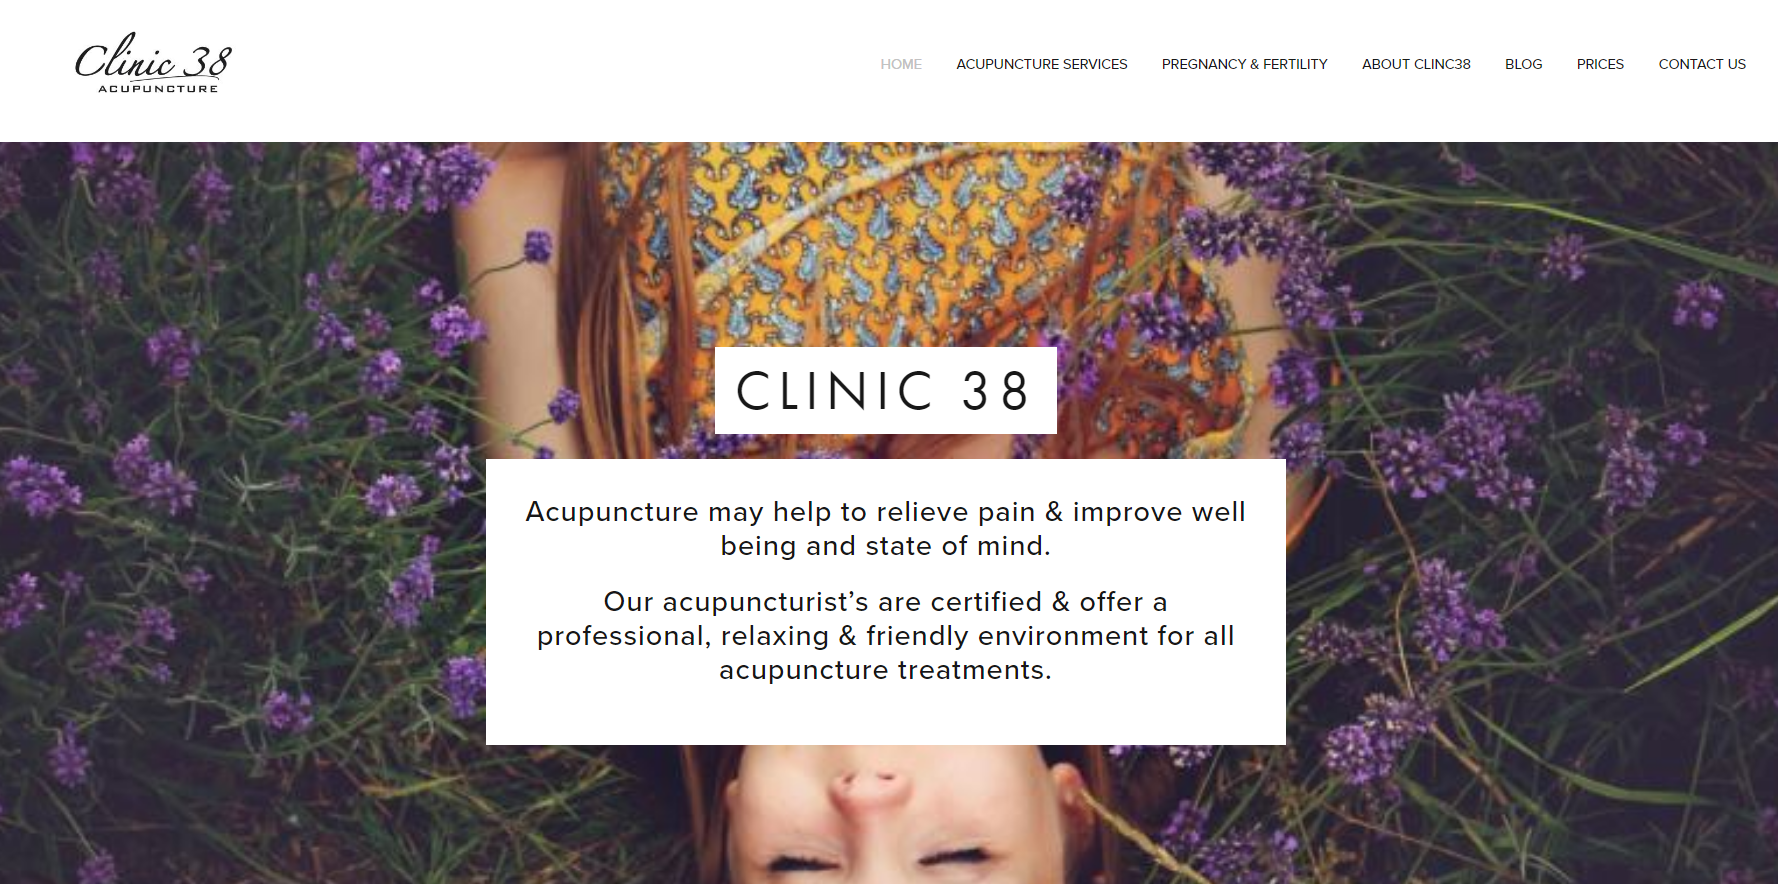
Task: Open the Home navigation link
Action: [x=901, y=64]
